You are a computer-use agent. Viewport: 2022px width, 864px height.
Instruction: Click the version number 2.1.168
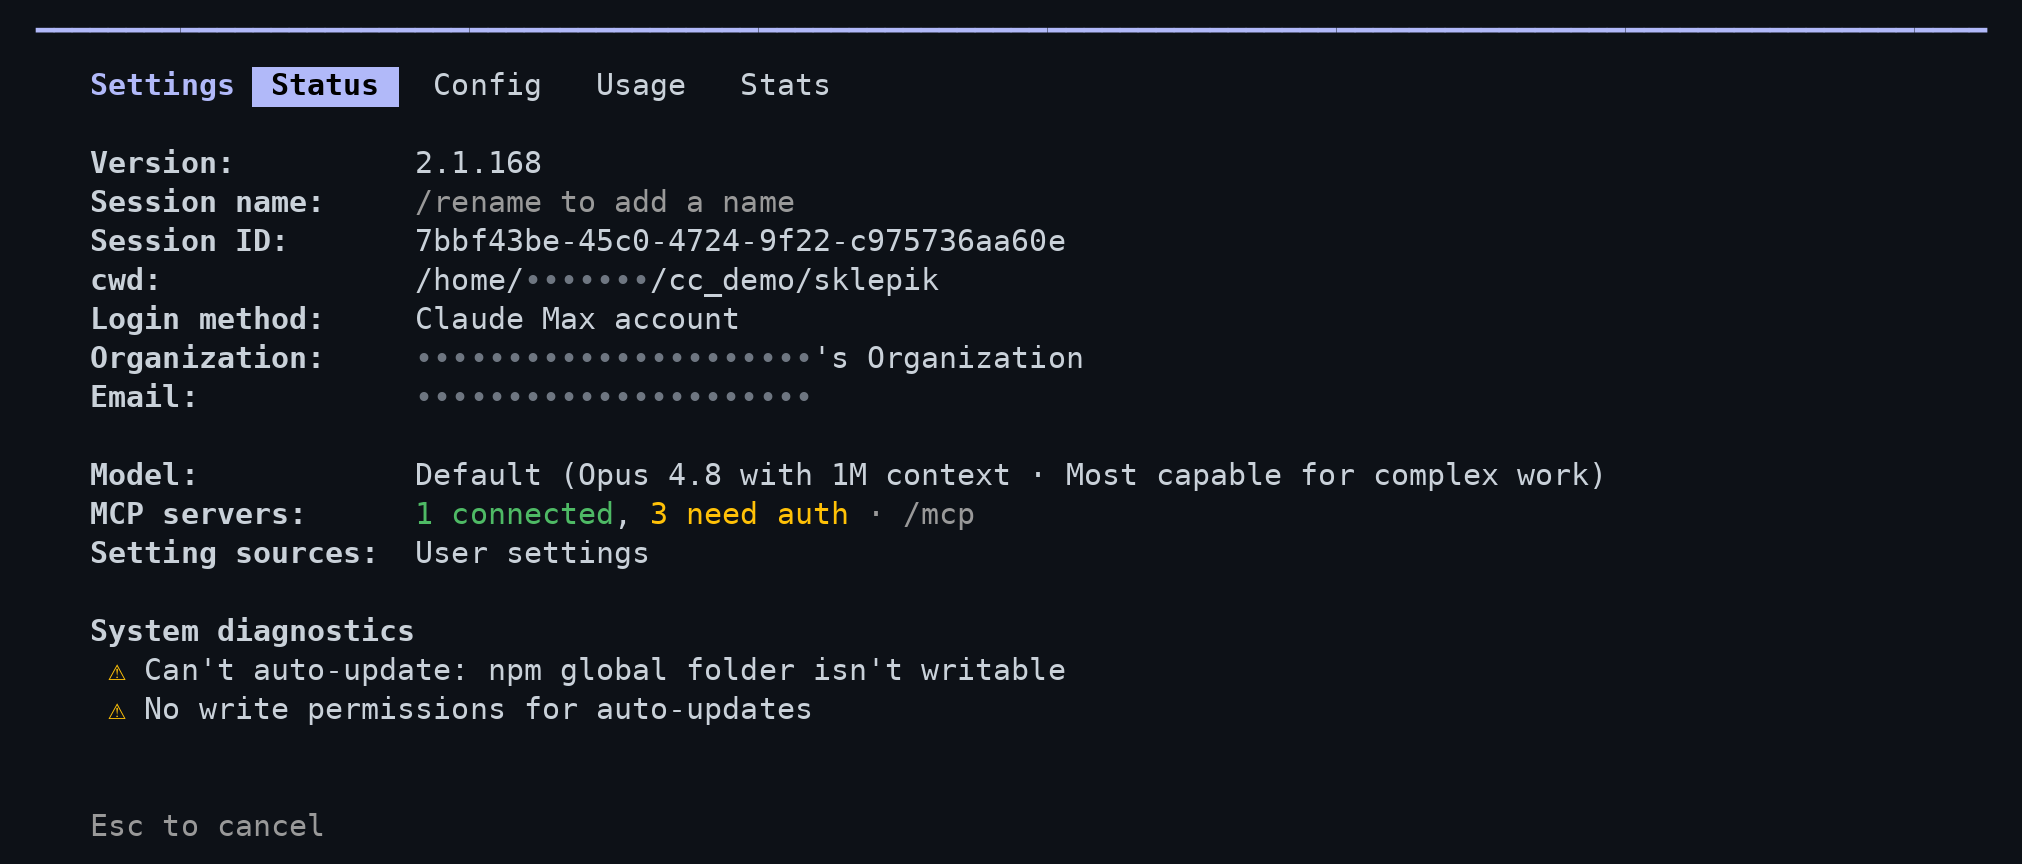pyautogui.click(x=478, y=163)
